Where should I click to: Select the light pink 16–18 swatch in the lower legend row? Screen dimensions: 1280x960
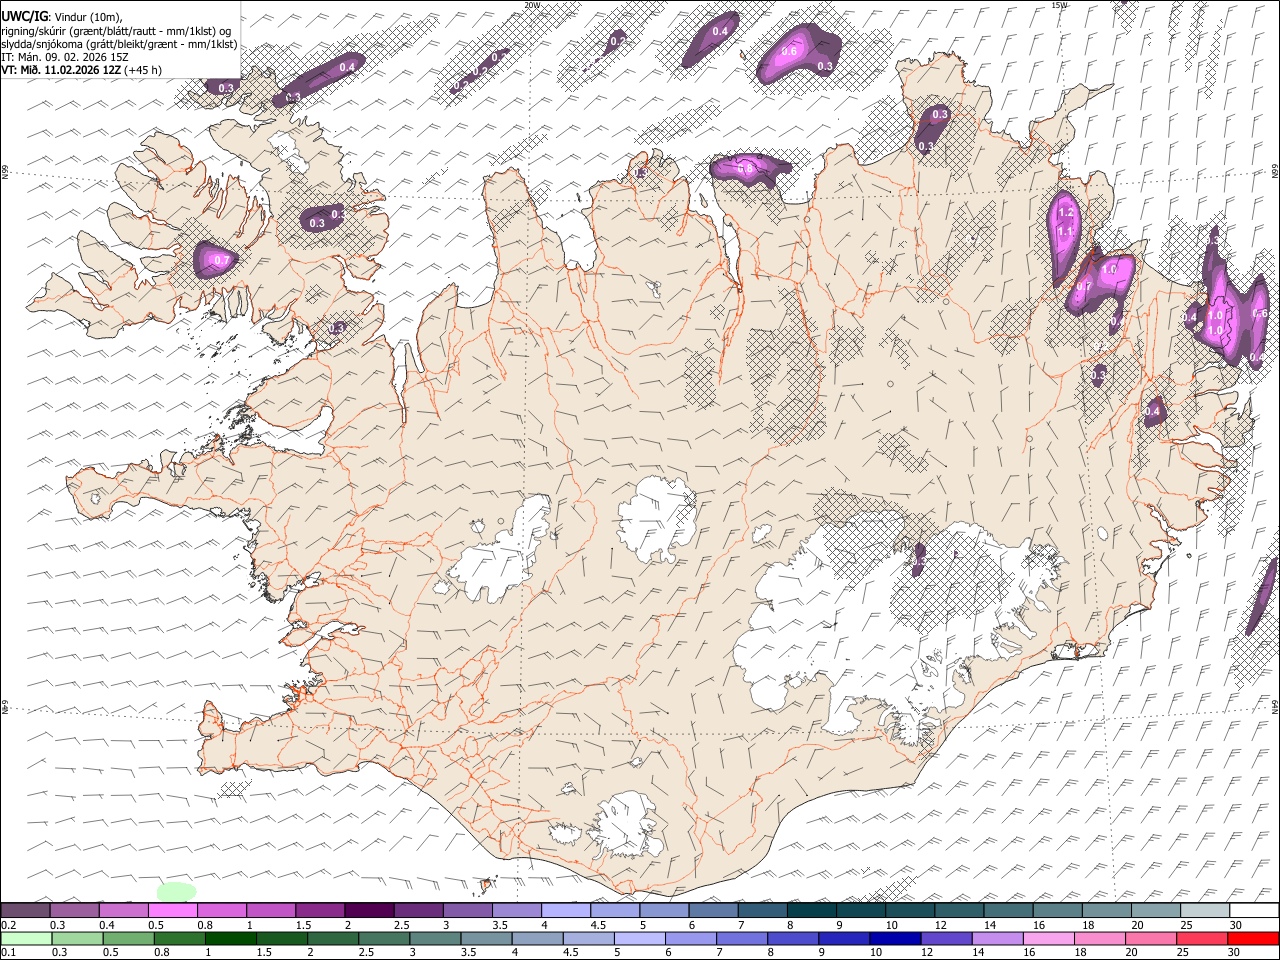[1046, 938]
